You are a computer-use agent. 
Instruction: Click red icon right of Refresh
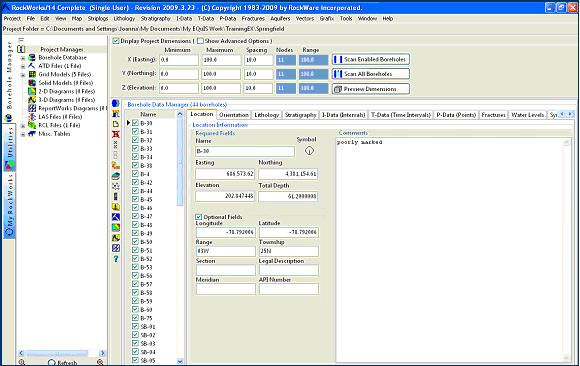(100, 362)
